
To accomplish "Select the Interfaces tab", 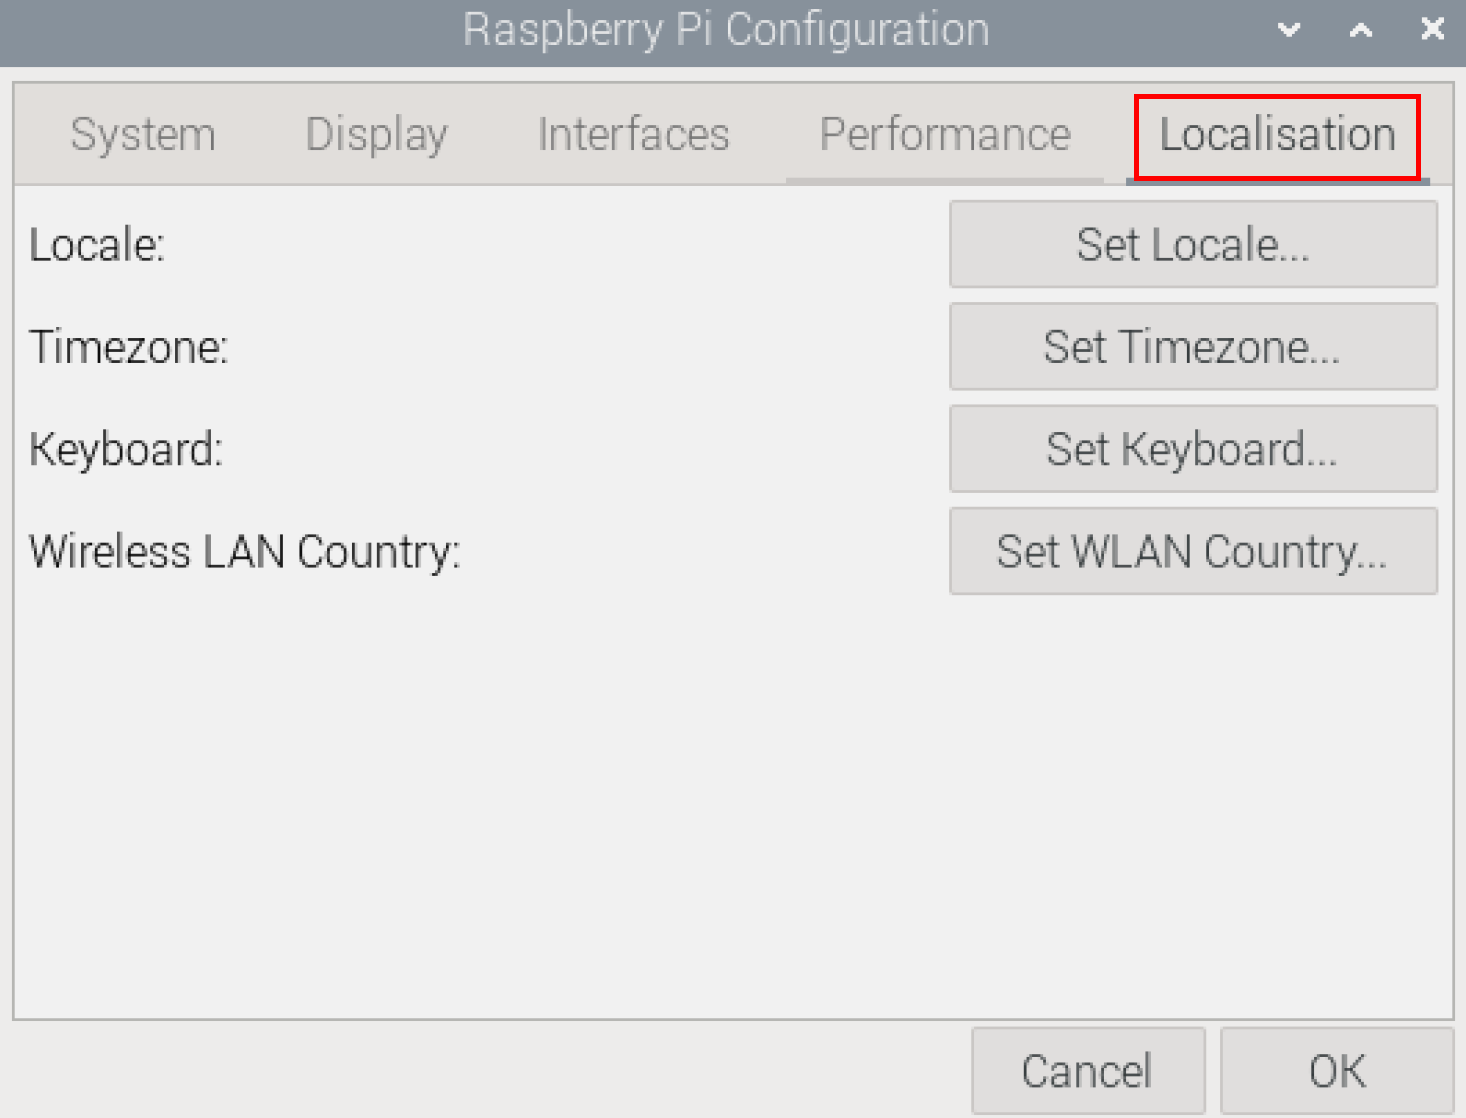I will coord(633,135).
